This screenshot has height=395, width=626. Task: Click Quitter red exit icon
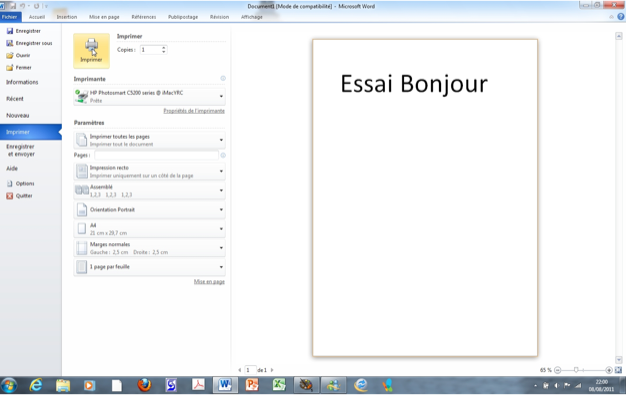coord(10,196)
